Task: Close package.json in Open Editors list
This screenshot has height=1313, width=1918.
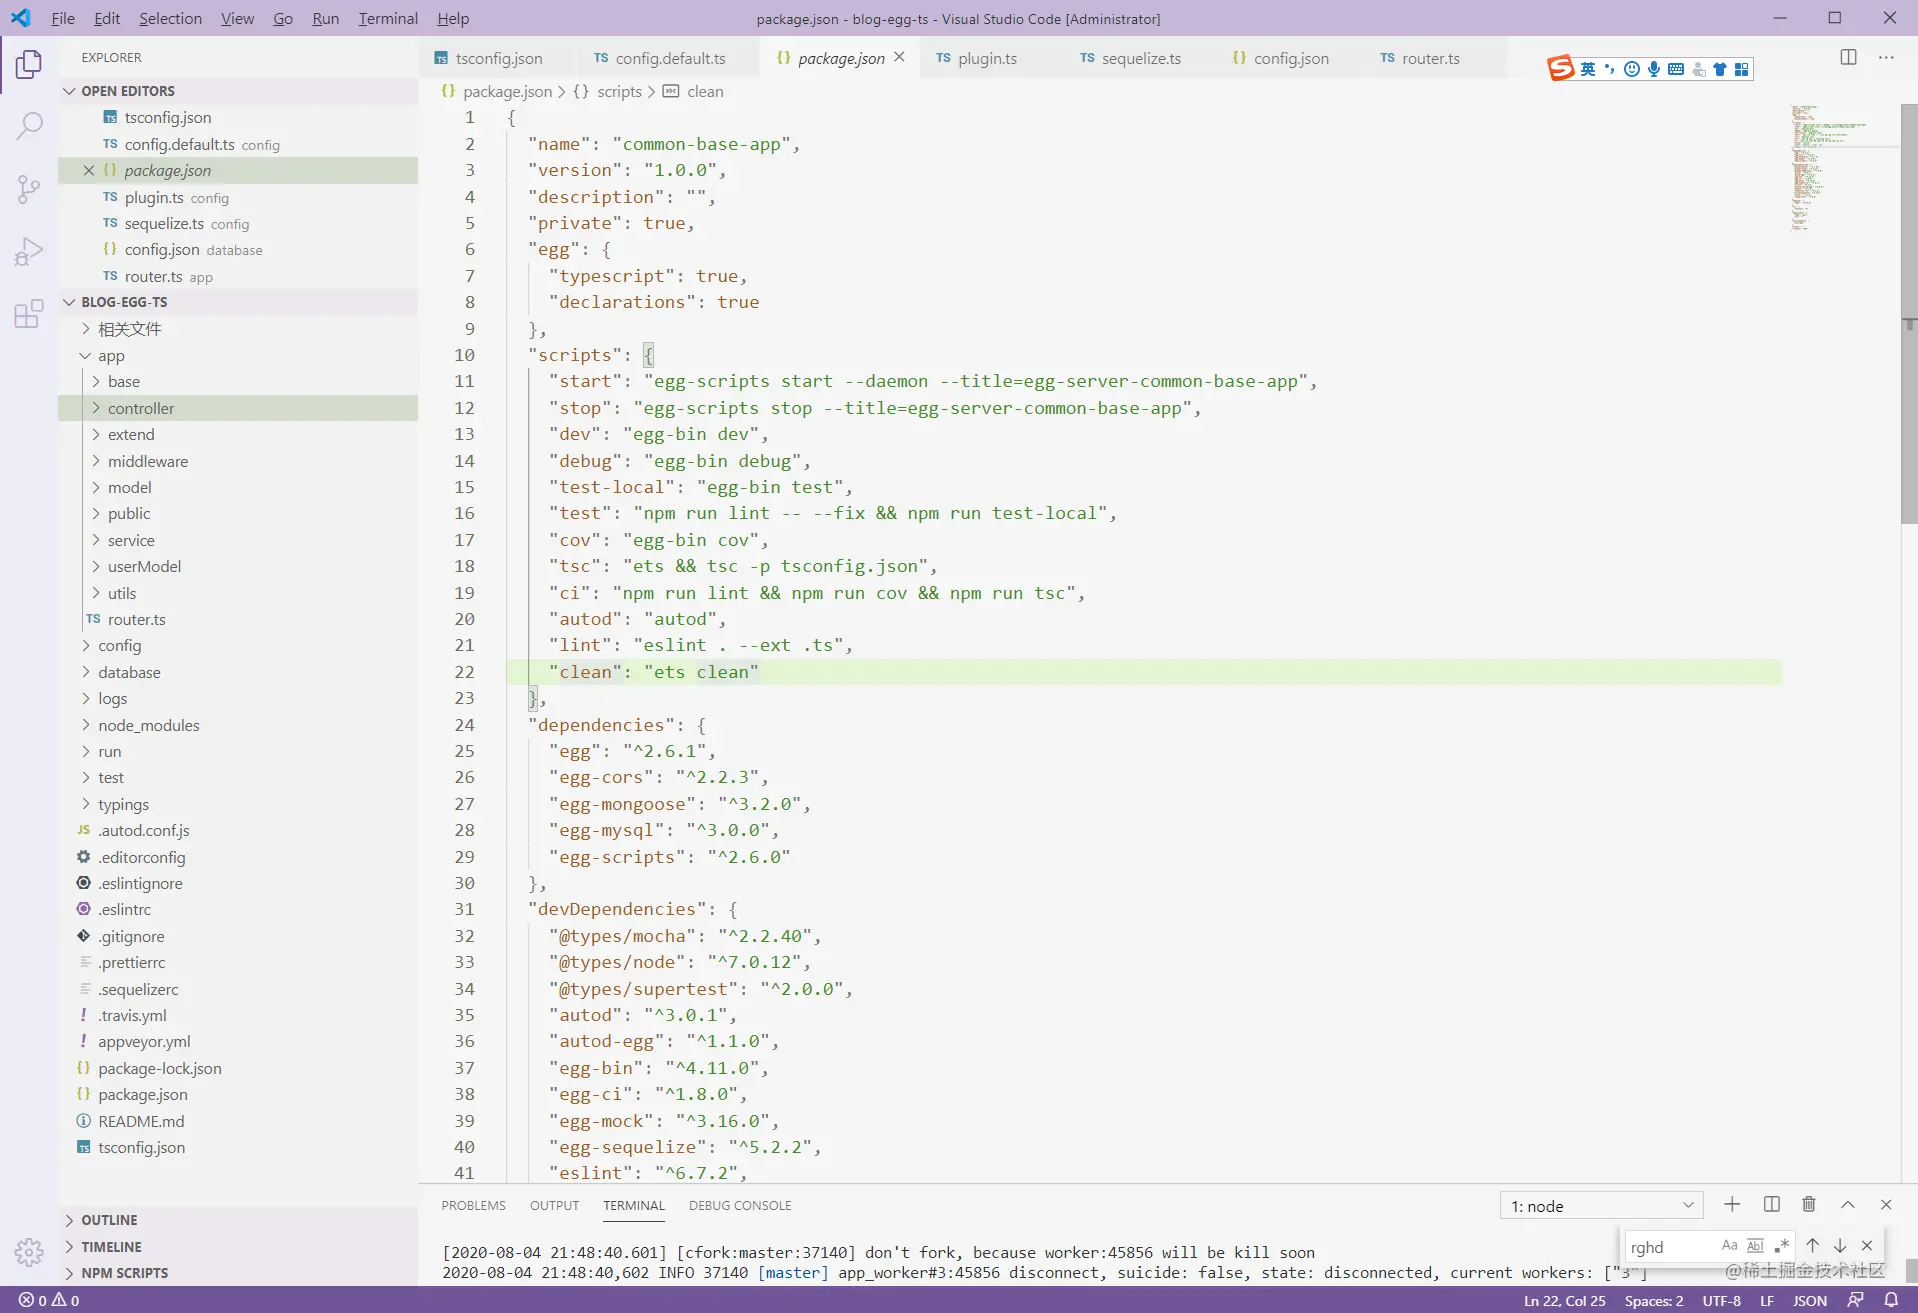Action: [x=89, y=171]
